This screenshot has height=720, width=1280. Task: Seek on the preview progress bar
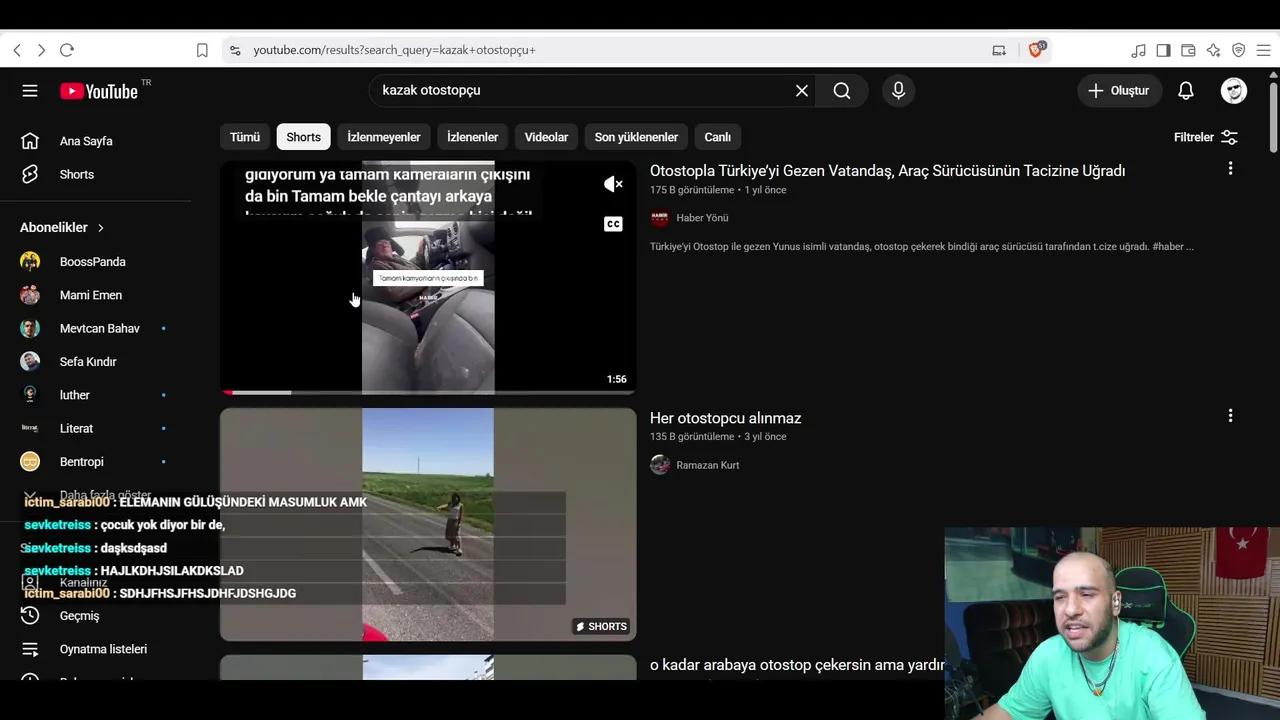coord(428,392)
